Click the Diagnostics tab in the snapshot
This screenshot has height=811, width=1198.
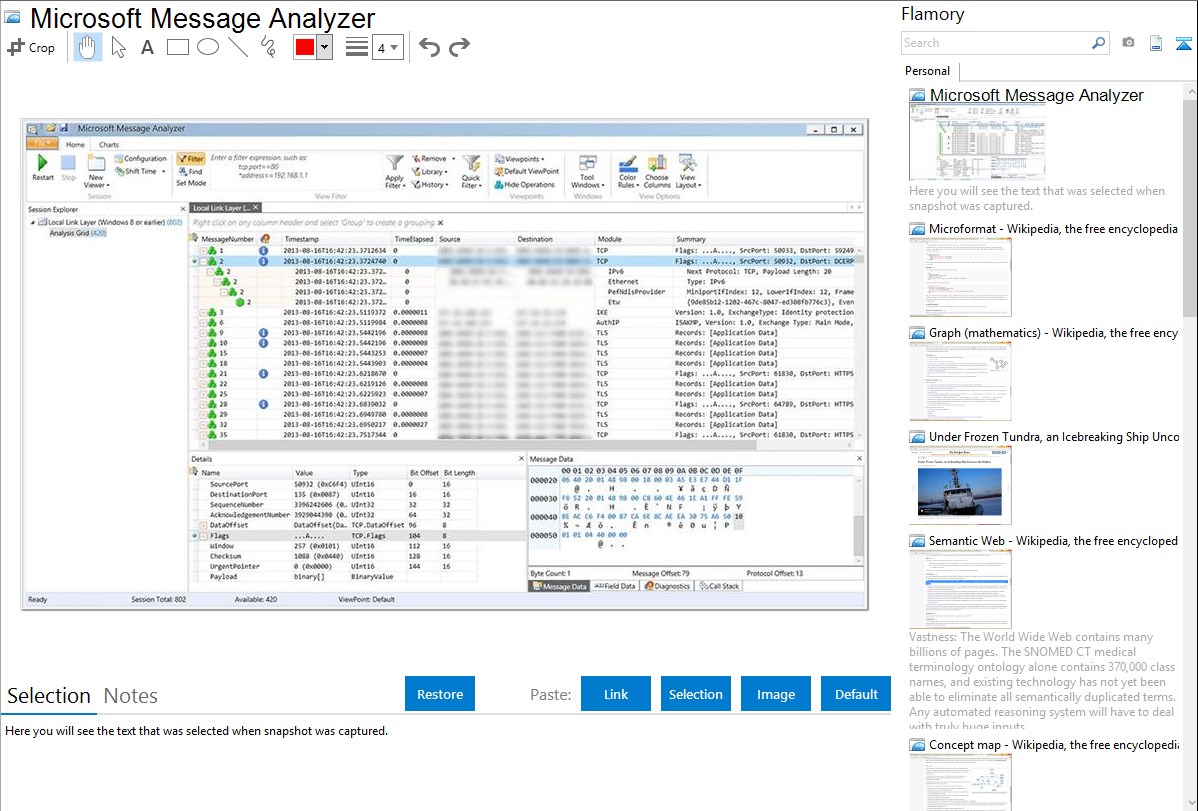click(667, 586)
